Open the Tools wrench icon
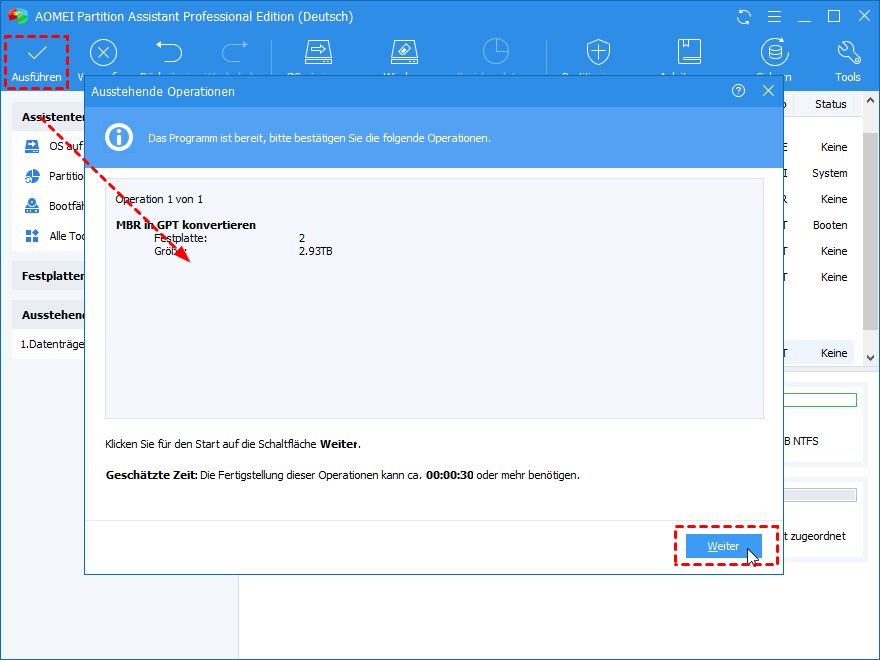 (x=848, y=52)
